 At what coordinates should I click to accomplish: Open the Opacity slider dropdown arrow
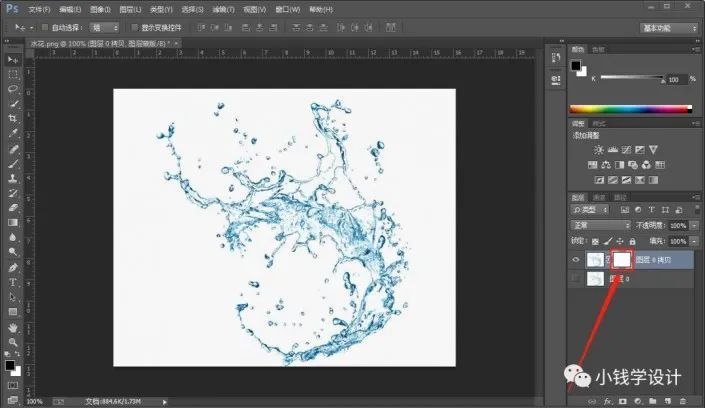point(695,225)
